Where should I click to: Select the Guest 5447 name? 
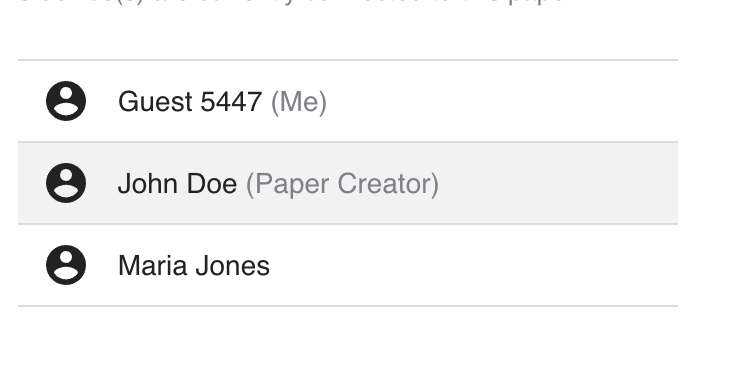click(190, 101)
